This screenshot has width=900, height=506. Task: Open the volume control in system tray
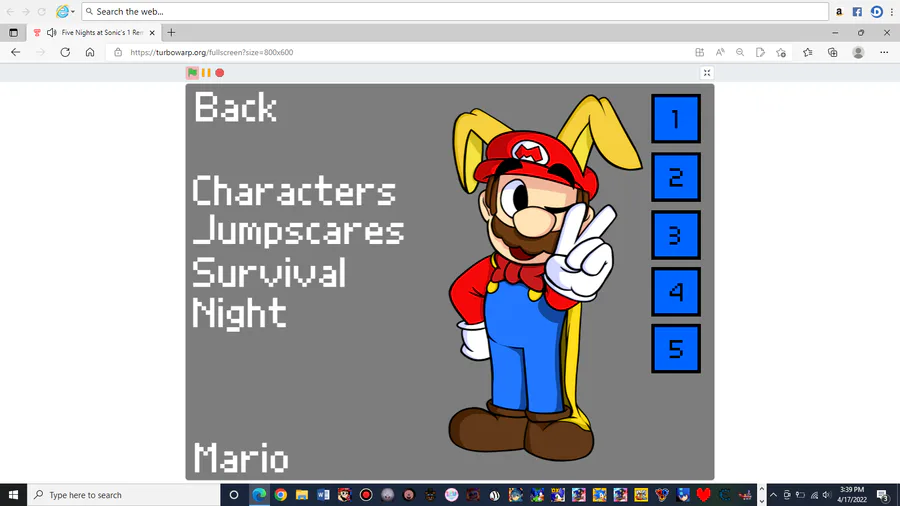click(x=827, y=495)
